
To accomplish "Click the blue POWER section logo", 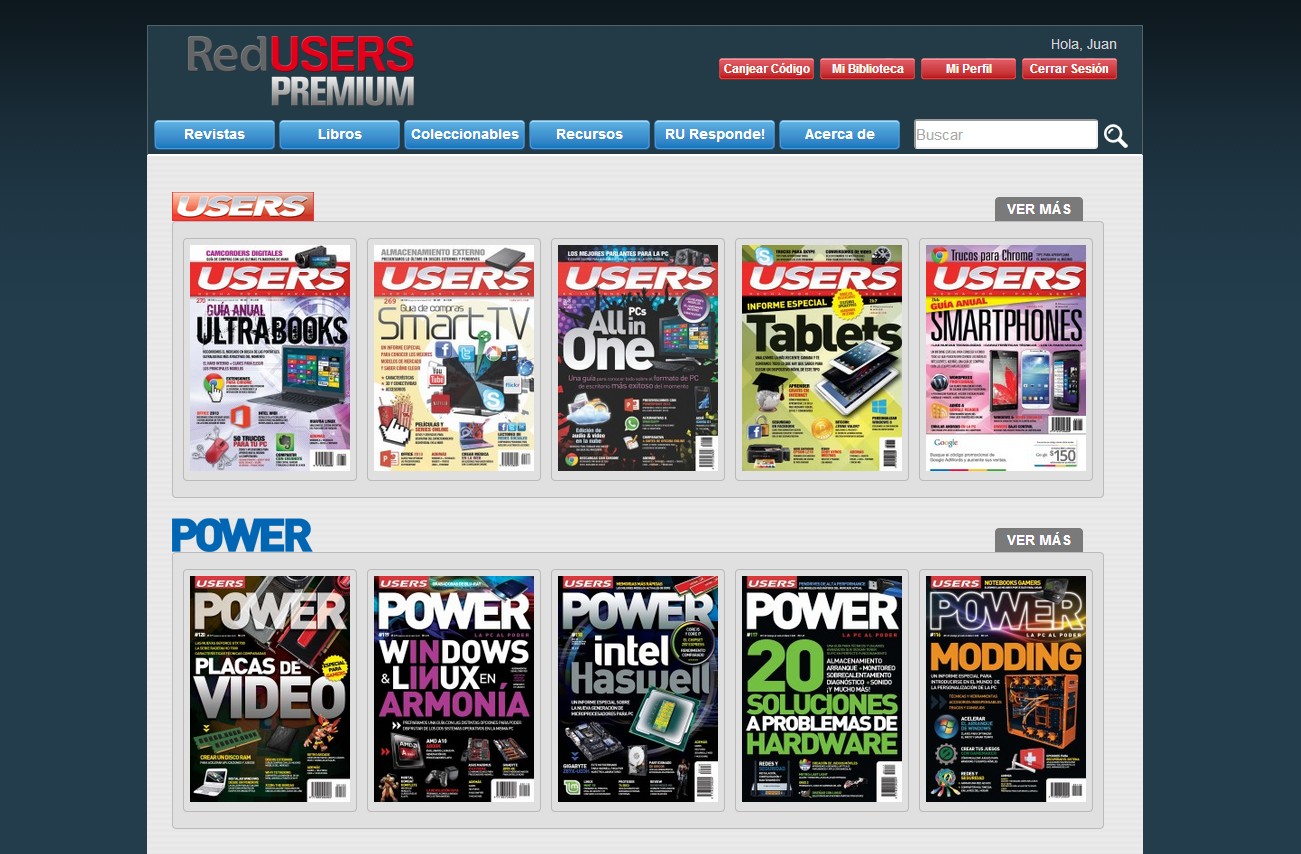I will (x=241, y=534).
